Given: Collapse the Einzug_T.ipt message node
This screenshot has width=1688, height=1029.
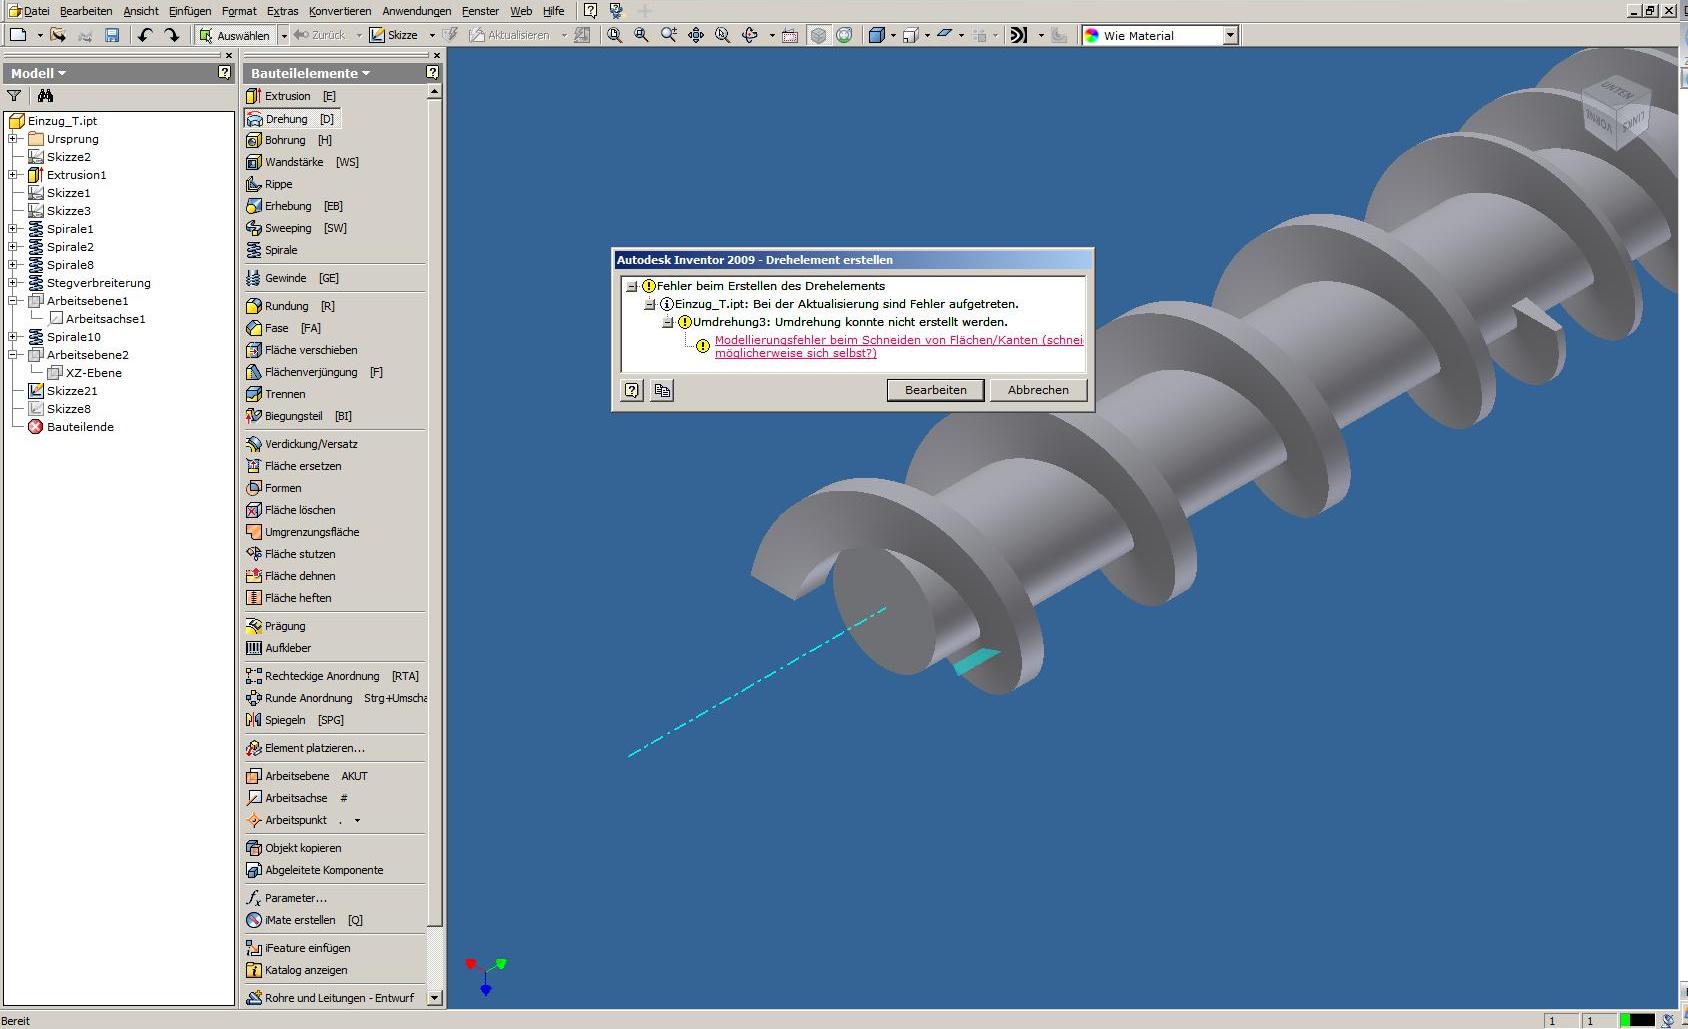Looking at the screenshot, I should click(650, 304).
